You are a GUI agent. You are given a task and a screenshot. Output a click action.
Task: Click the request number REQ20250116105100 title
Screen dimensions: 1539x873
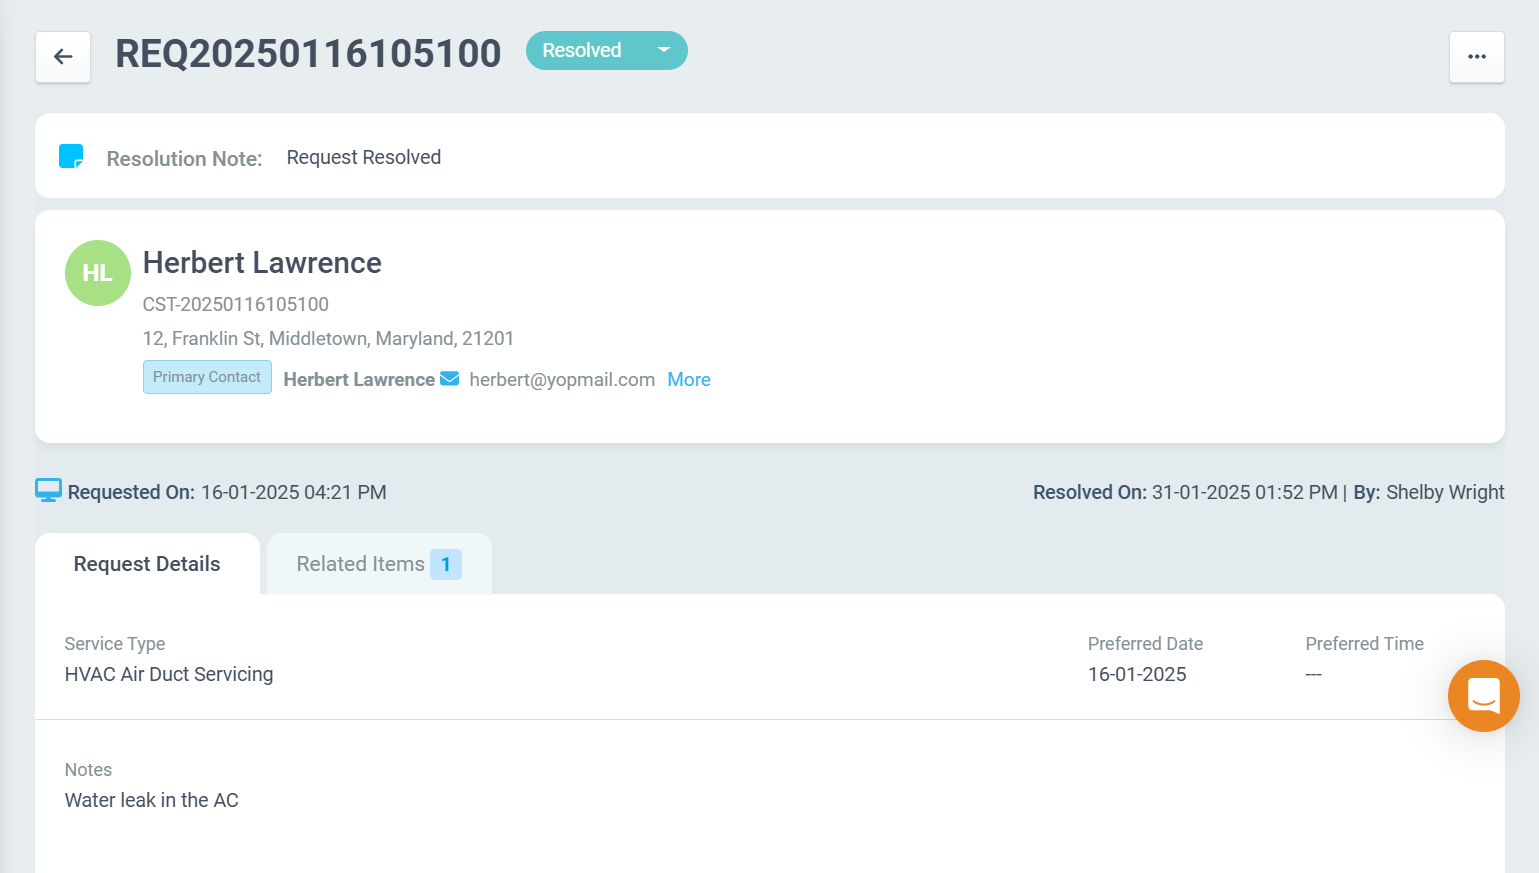pos(308,54)
